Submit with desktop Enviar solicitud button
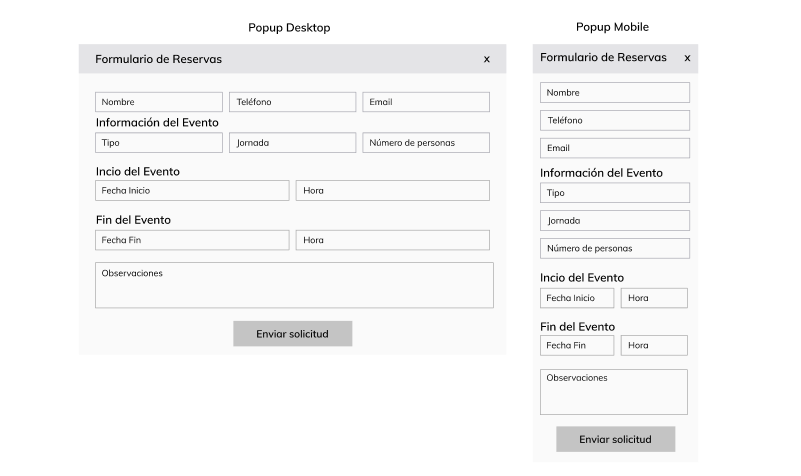 [x=293, y=334]
